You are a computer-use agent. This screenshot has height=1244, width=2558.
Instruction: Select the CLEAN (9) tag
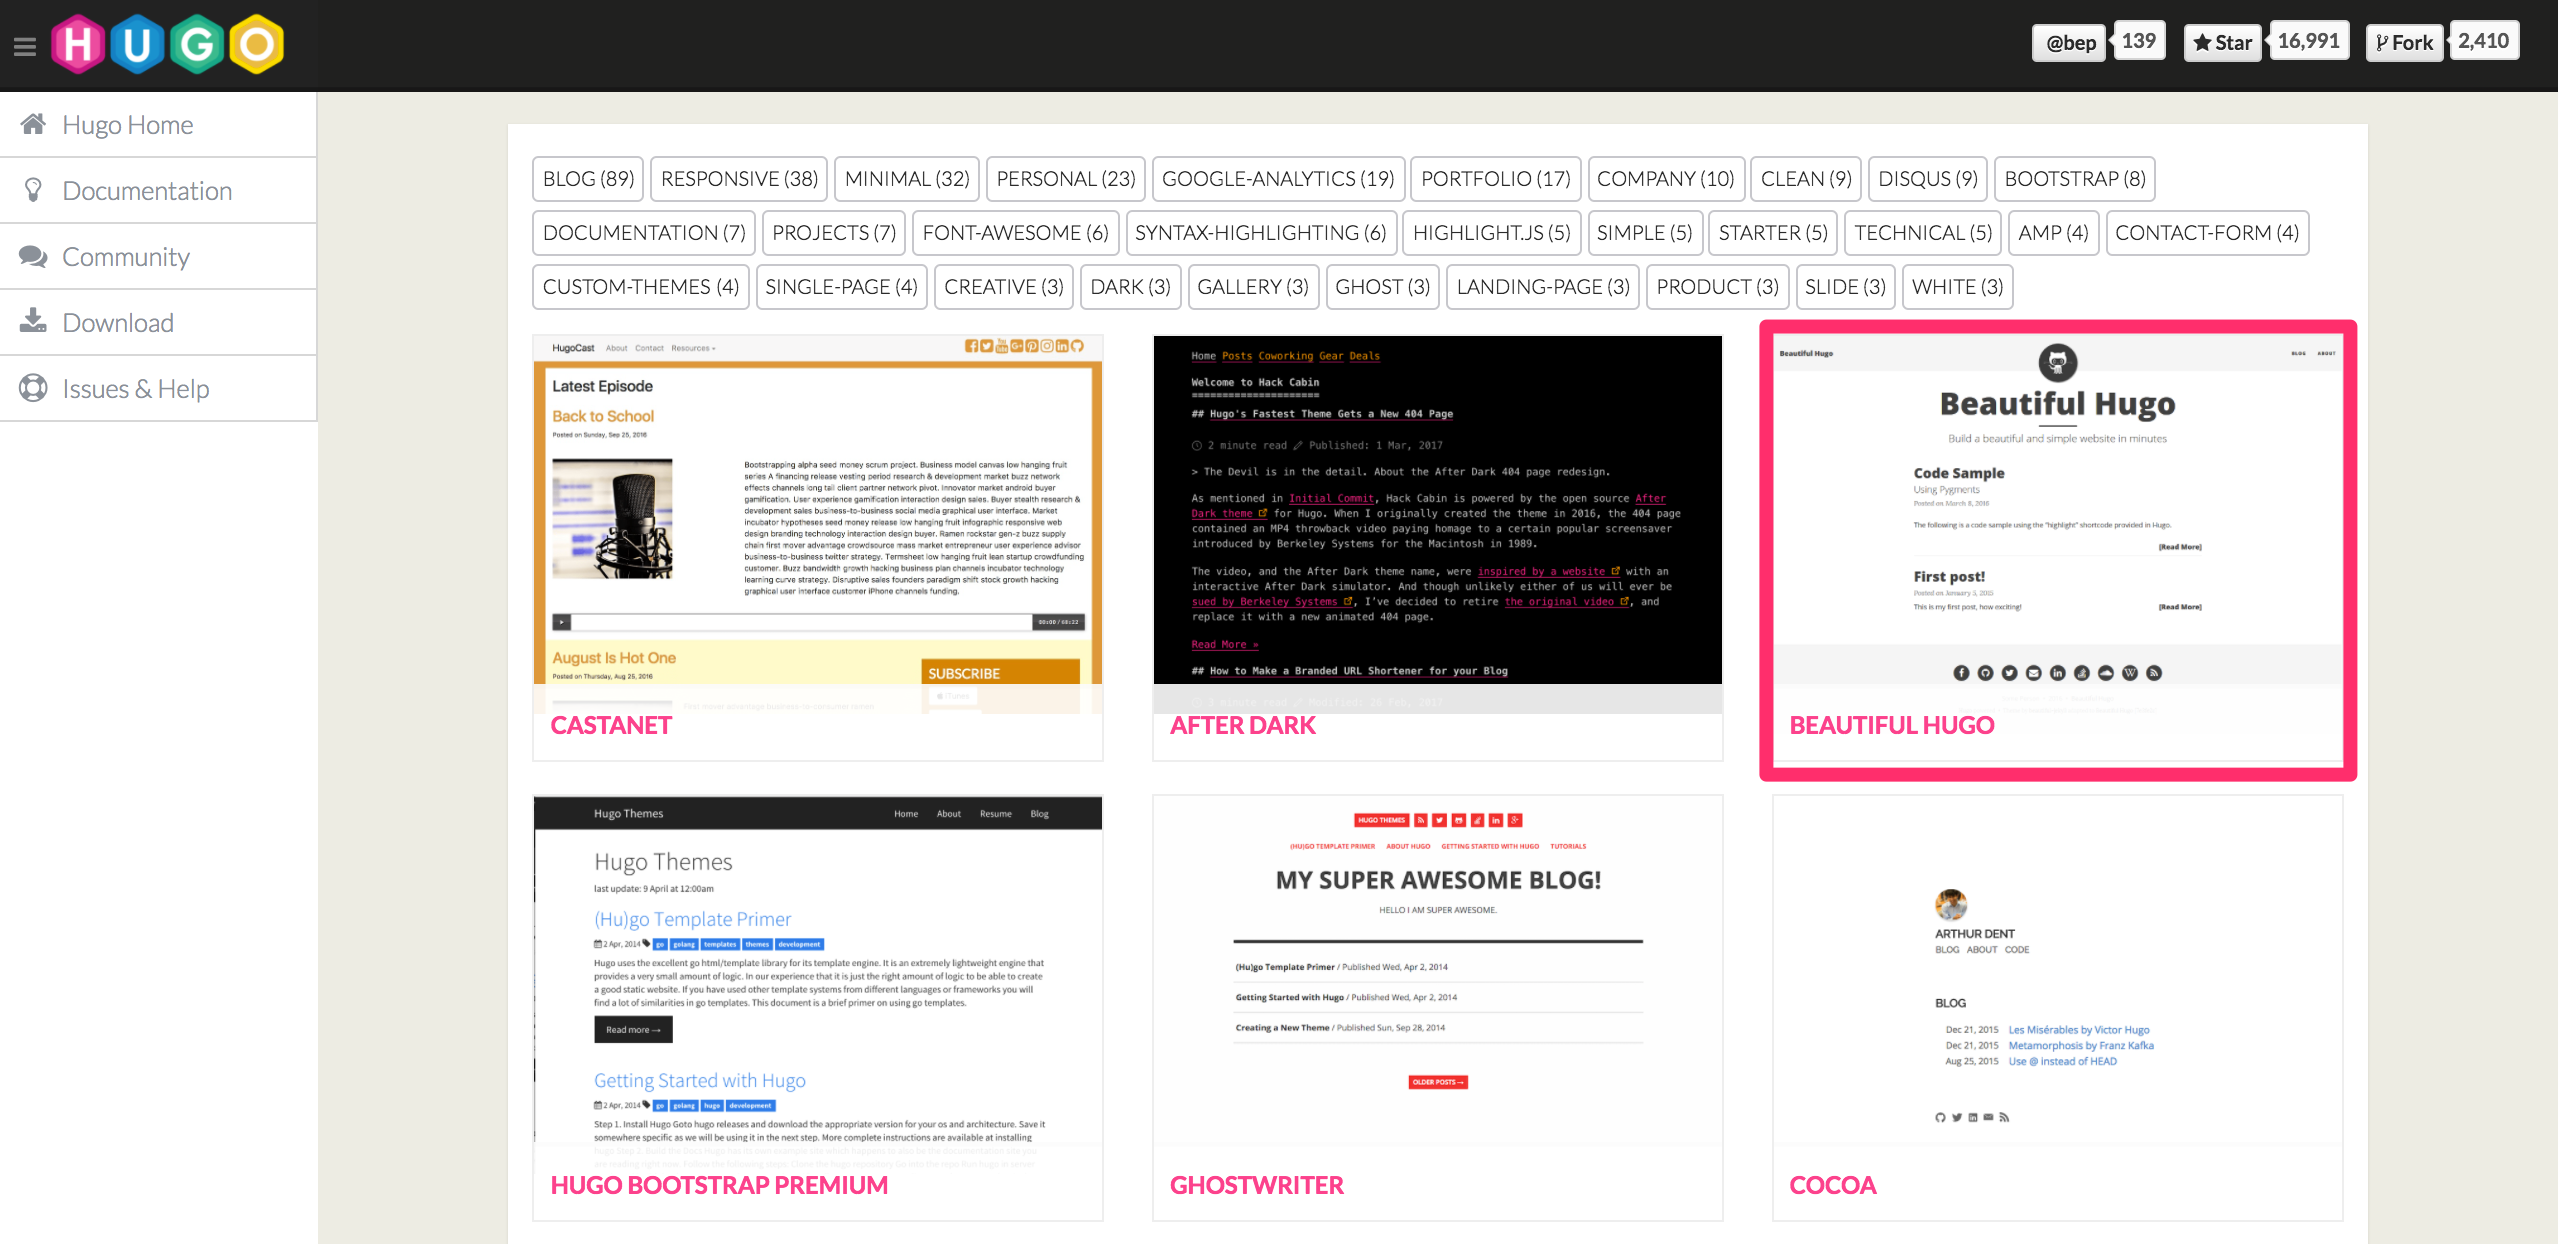pos(1806,179)
